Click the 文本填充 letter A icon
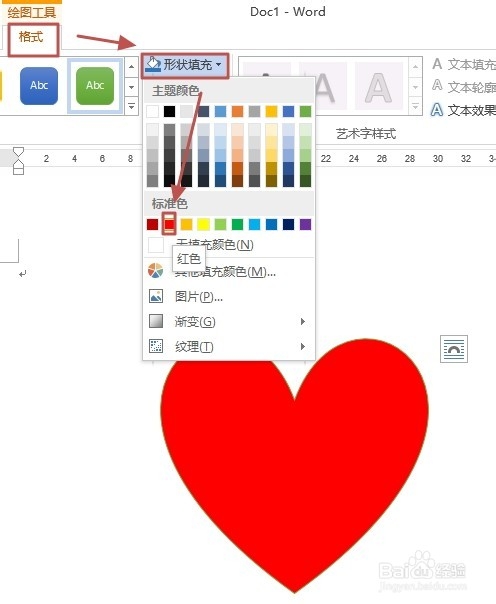The image size is (496, 604). tap(437, 64)
